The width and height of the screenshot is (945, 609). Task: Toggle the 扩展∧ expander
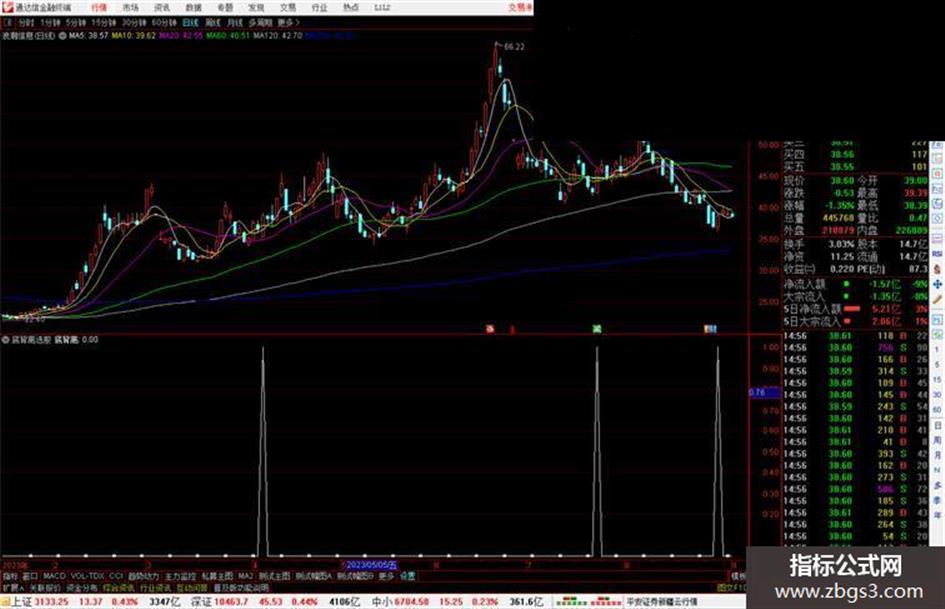[12, 588]
